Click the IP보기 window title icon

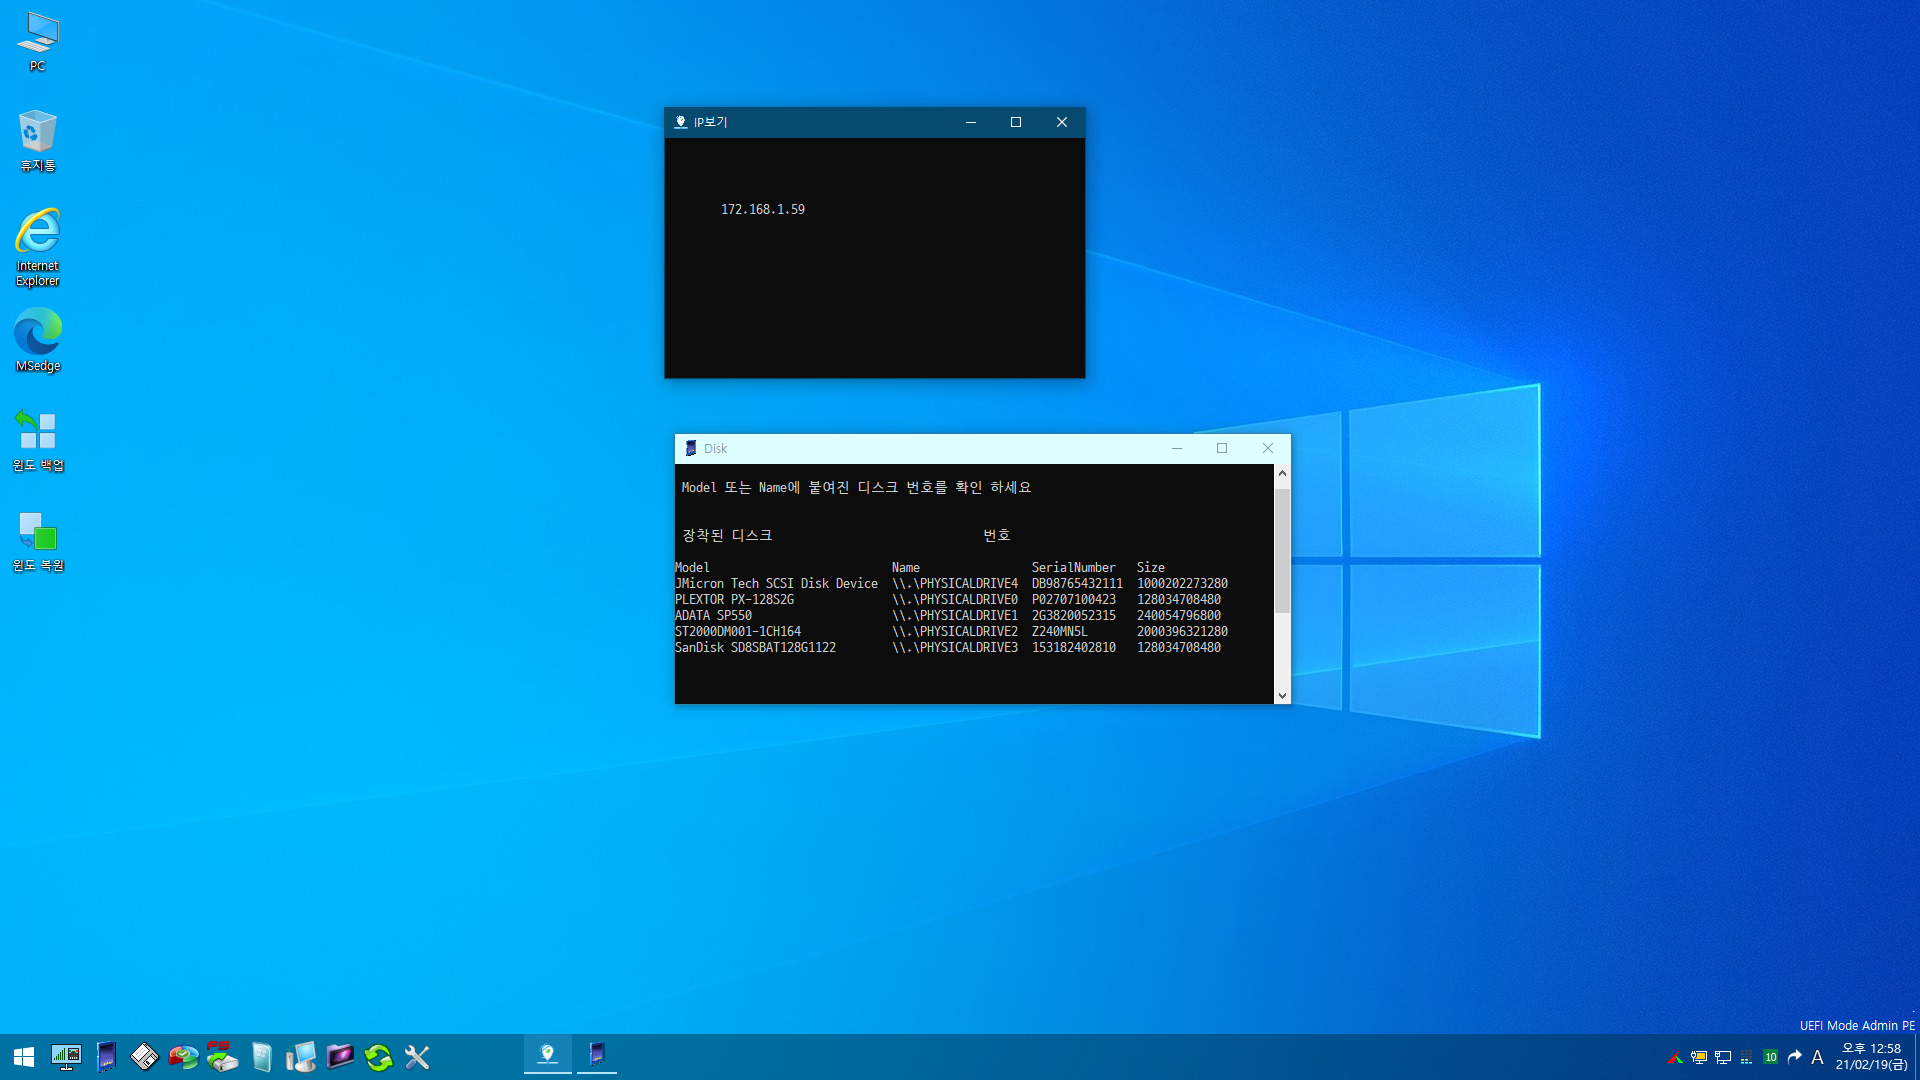(x=681, y=122)
